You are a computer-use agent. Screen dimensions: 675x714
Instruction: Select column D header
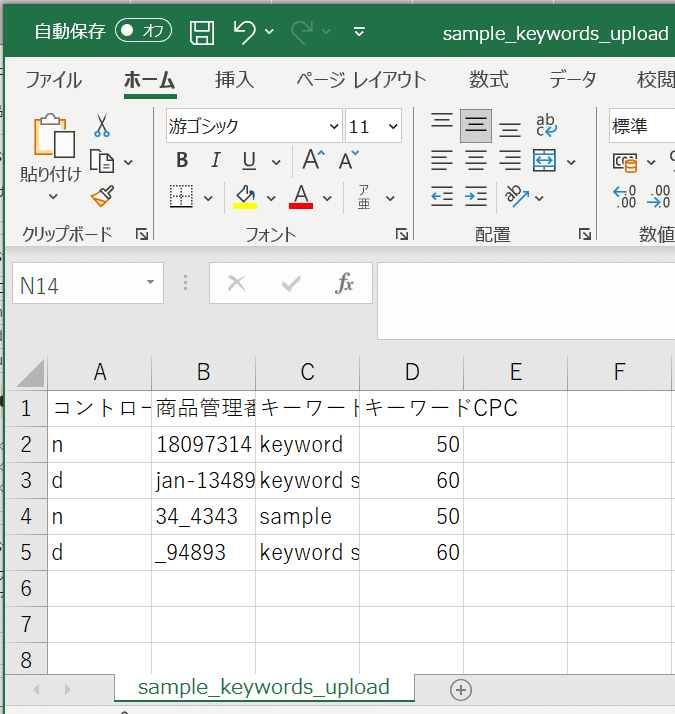[x=412, y=372]
